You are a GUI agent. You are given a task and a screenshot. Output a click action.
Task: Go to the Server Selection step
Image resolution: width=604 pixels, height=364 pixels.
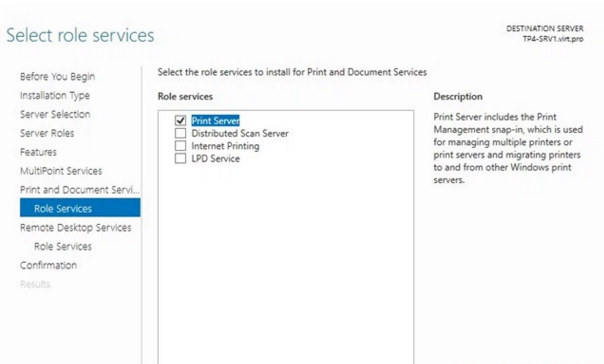[x=55, y=114]
